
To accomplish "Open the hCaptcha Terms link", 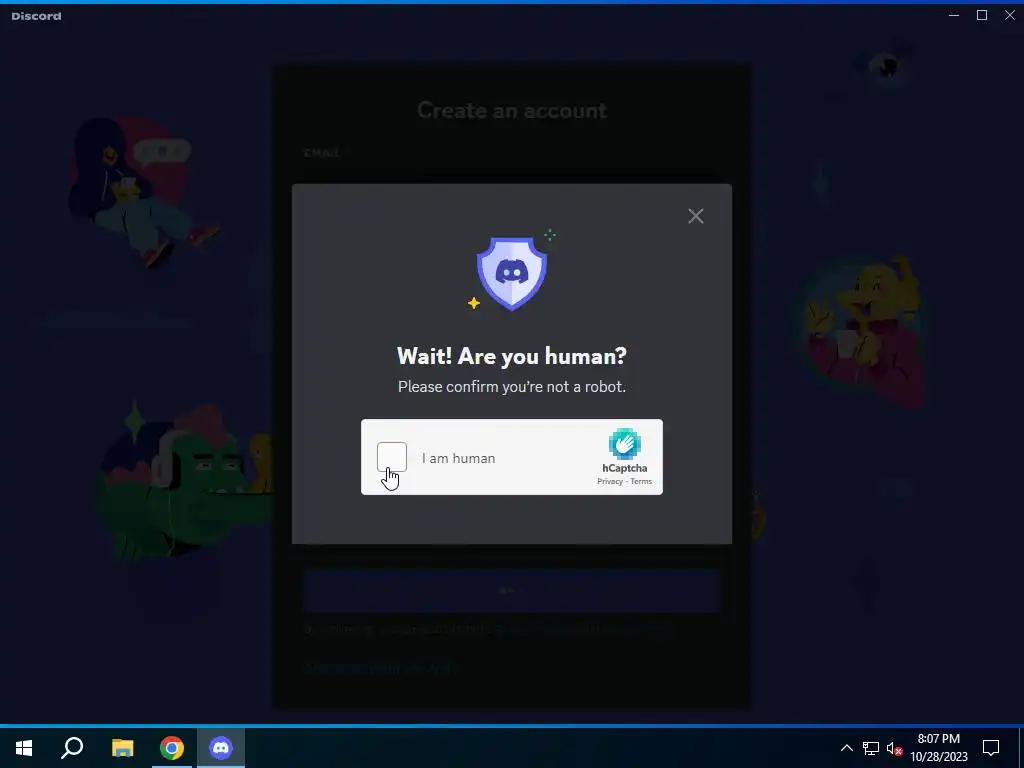I will (x=641, y=481).
